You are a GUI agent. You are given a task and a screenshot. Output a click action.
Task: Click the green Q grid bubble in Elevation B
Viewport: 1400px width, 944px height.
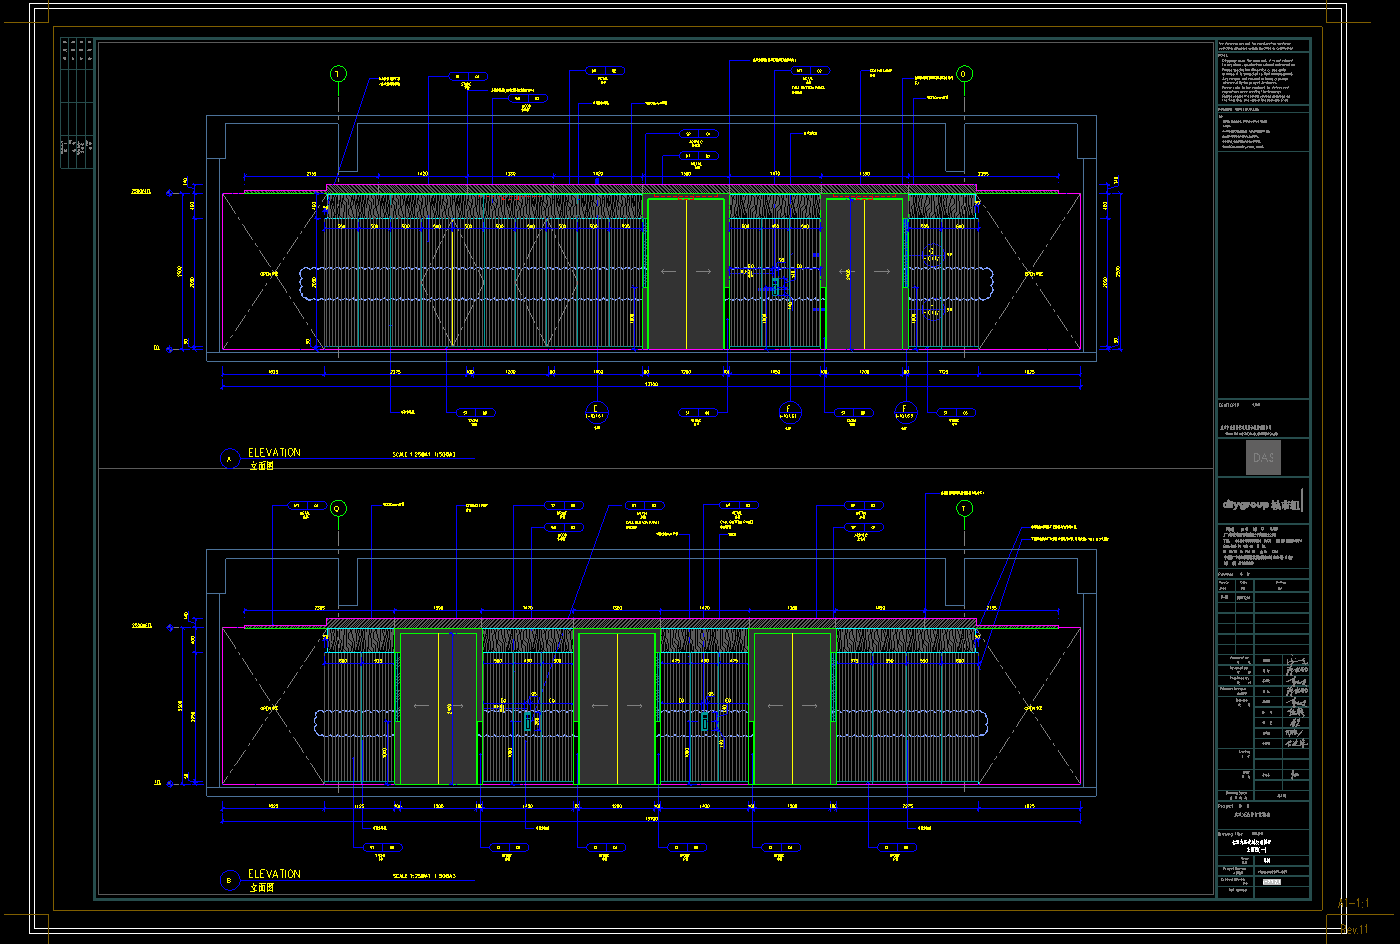click(338, 508)
